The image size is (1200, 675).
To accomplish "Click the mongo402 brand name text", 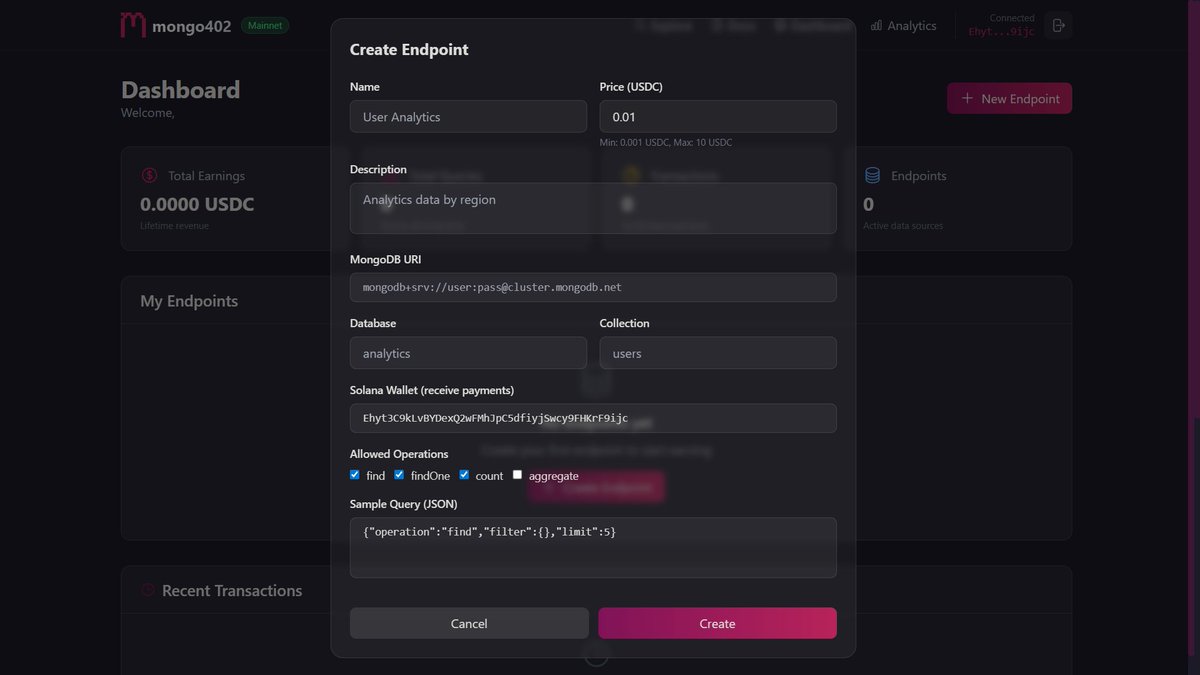I will coord(192,26).
